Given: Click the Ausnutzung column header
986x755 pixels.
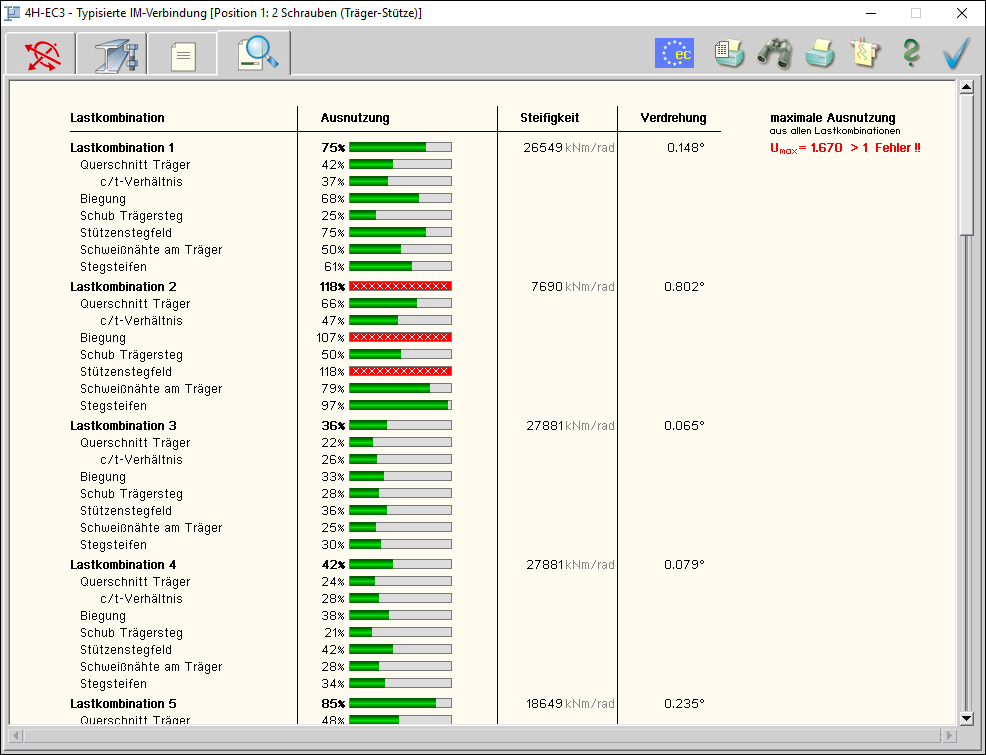Looking at the screenshot, I should point(355,118).
